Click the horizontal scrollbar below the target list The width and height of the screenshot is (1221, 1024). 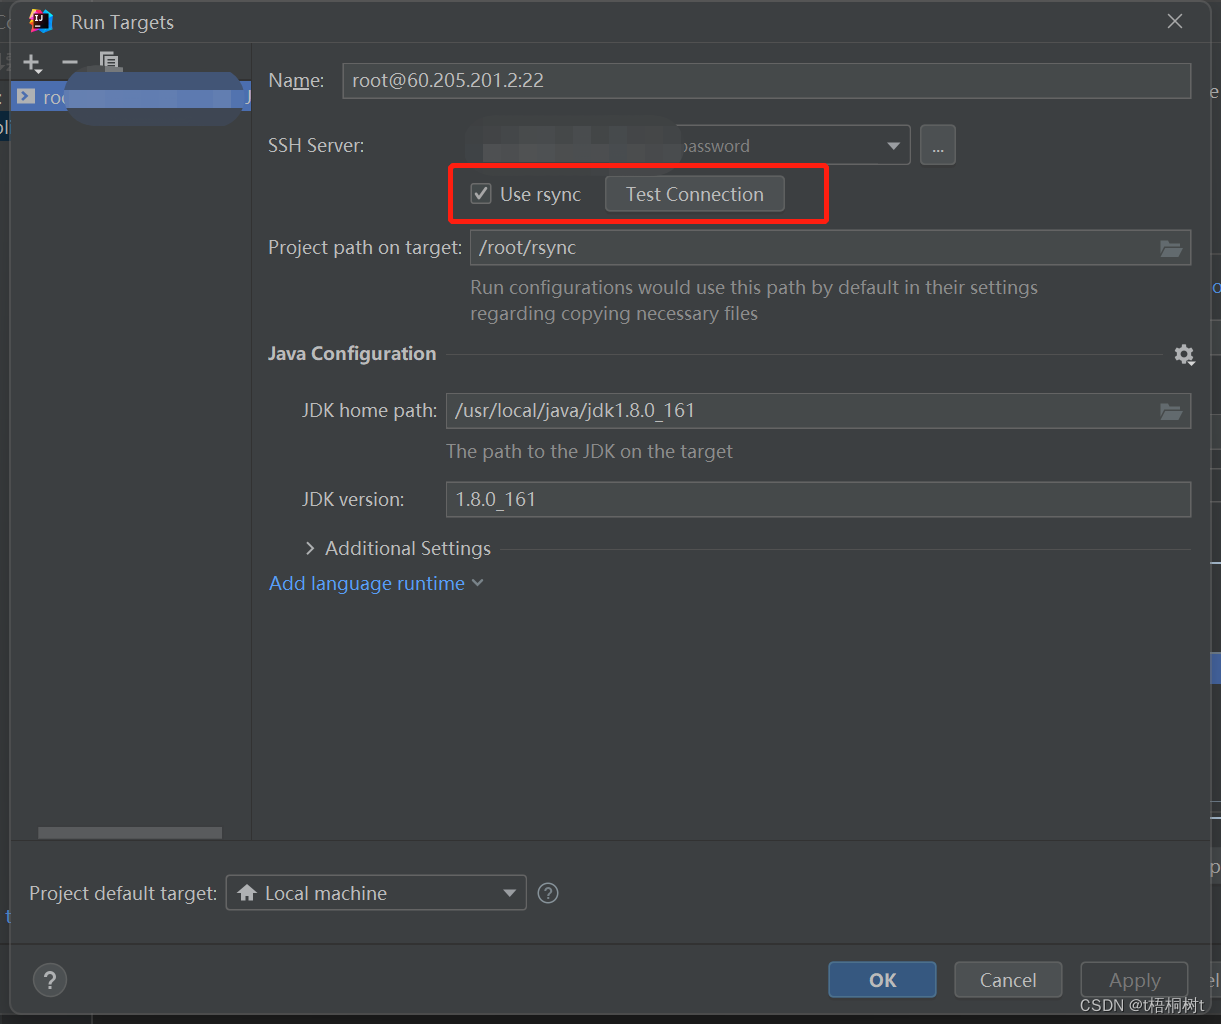(x=128, y=832)
